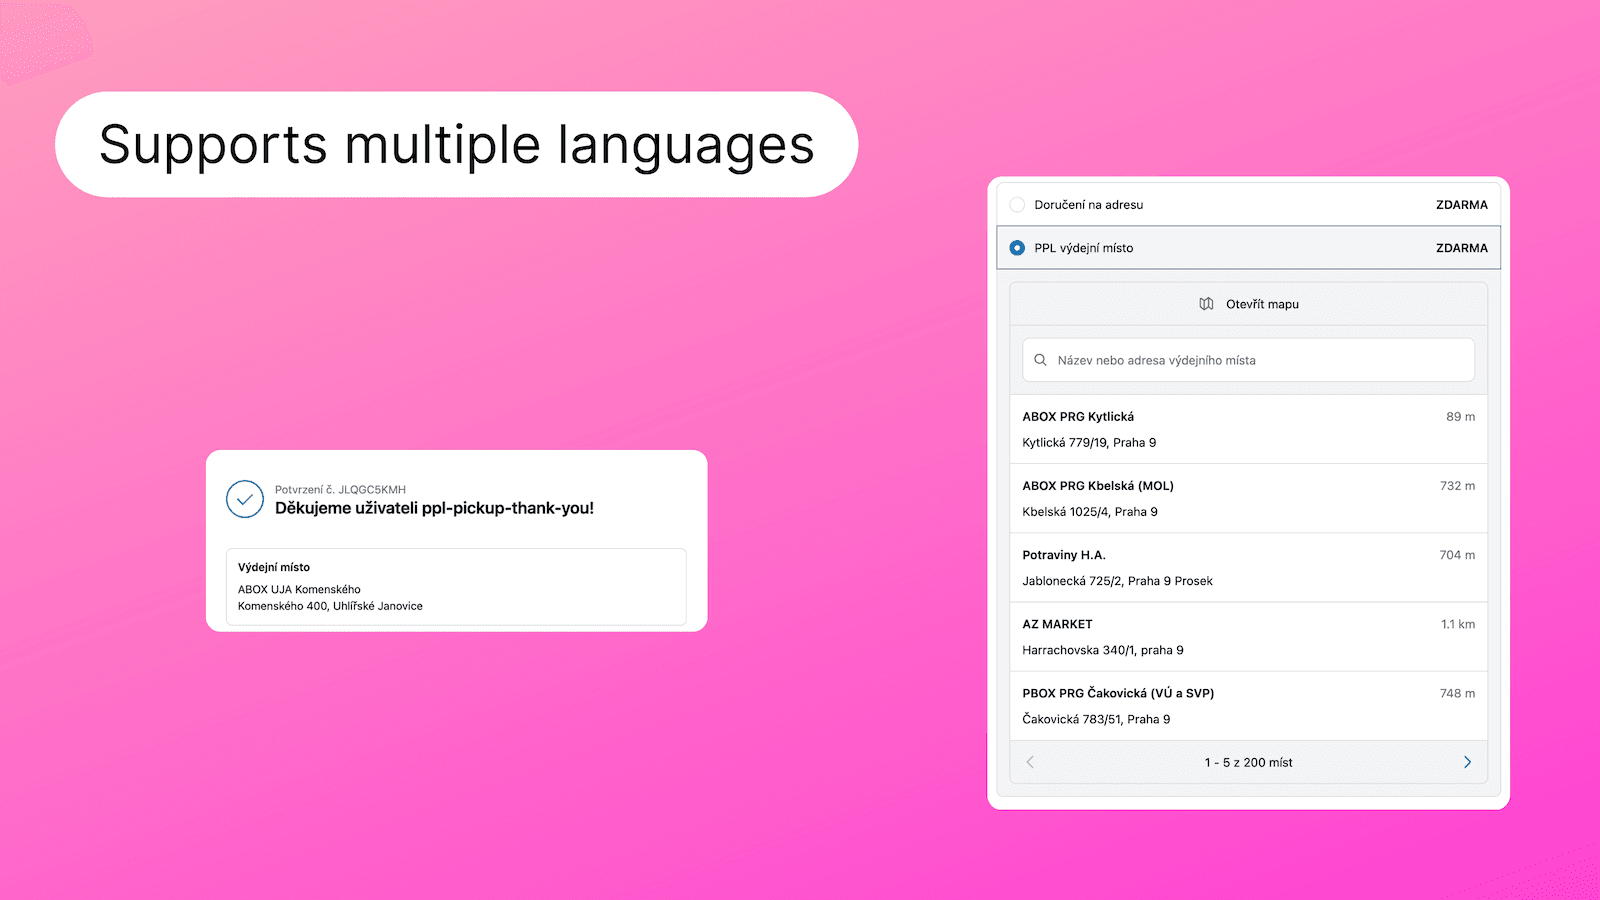Click the right chevron to view next pickup points
The image size is (1600, 900).
1468,761
